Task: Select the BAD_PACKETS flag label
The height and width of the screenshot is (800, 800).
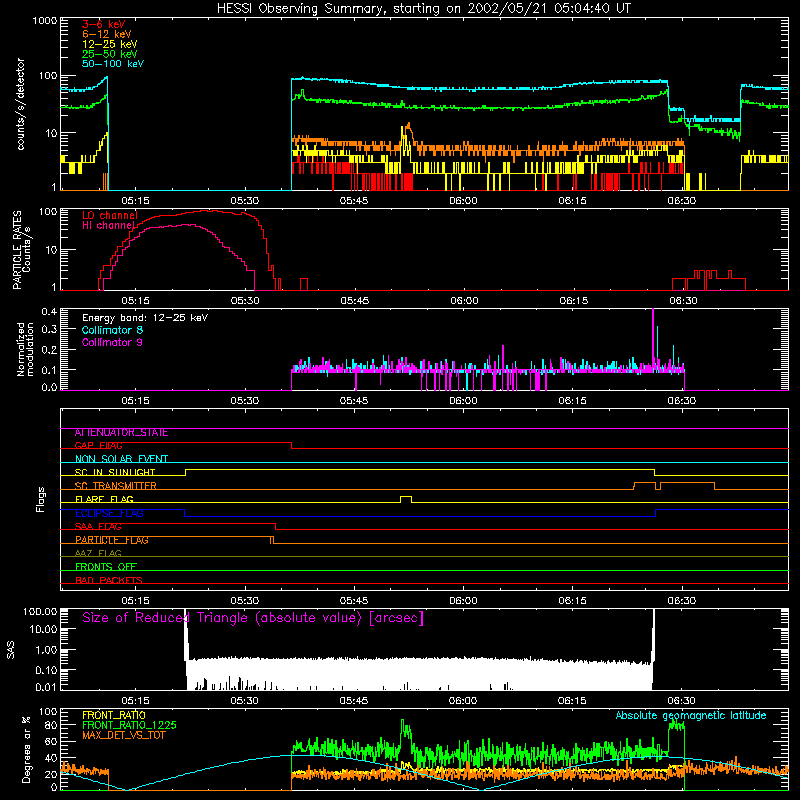Action: tap(109, 580)
